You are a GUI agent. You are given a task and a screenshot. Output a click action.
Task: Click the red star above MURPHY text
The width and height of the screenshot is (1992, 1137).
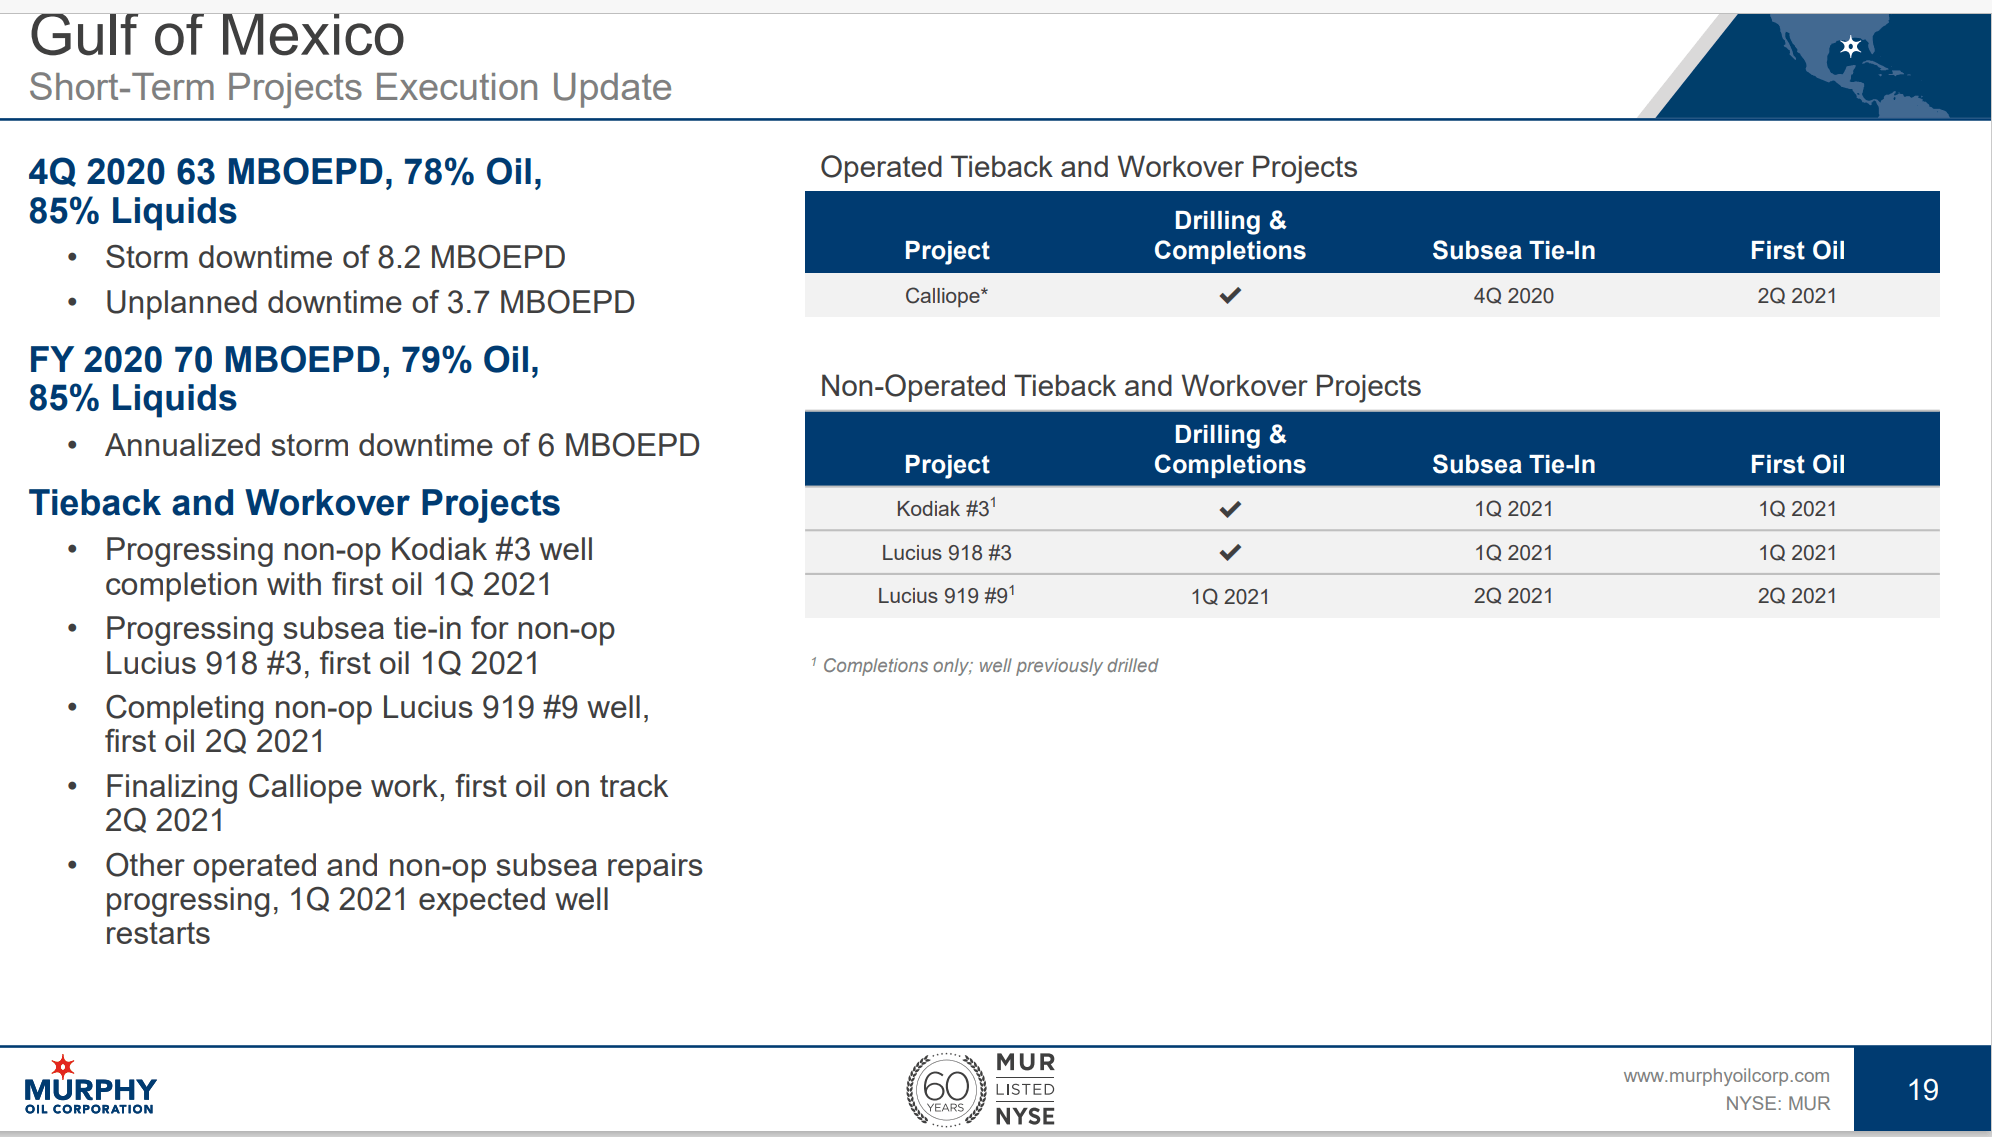63,1068
